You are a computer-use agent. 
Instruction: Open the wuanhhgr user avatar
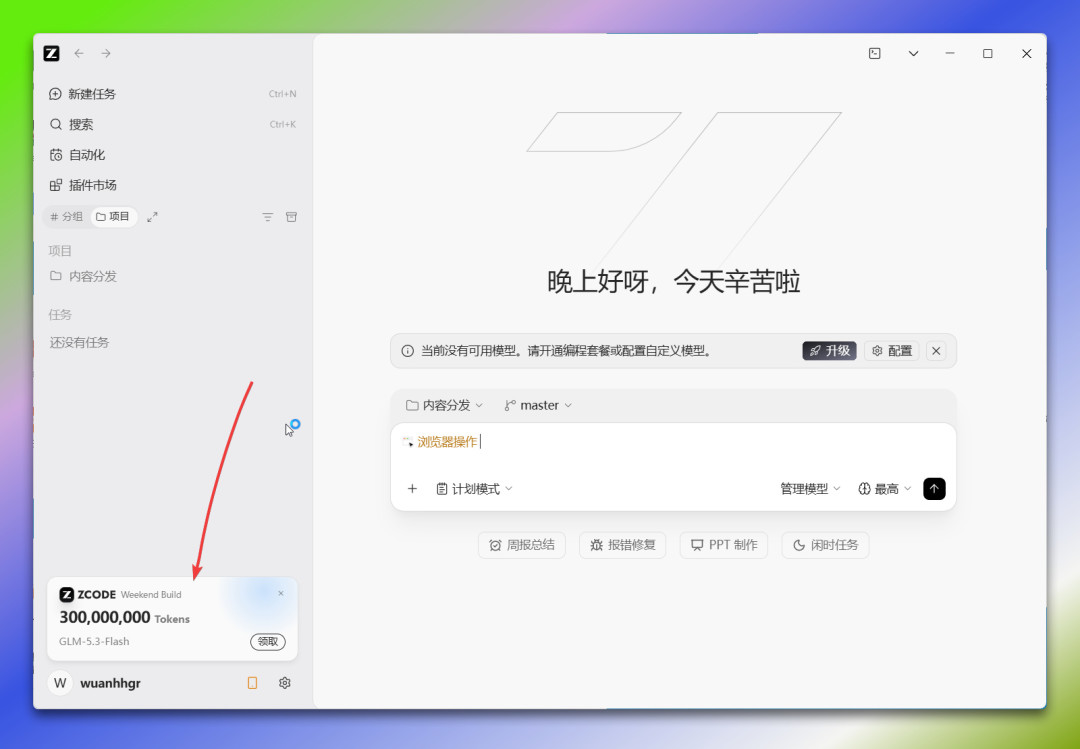coord(61,683)
